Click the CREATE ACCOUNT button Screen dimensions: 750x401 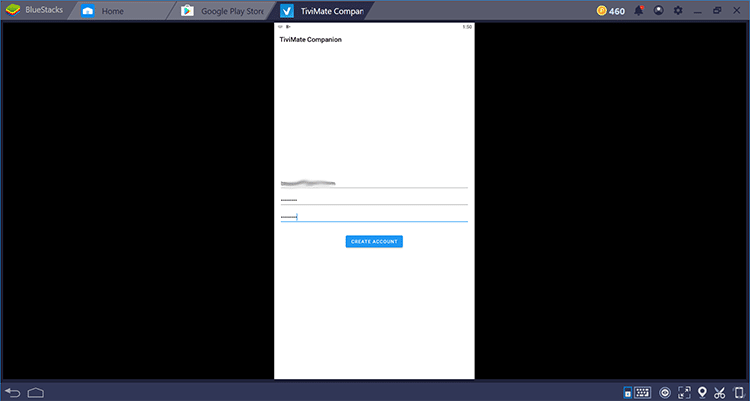(x=374, y=242)
